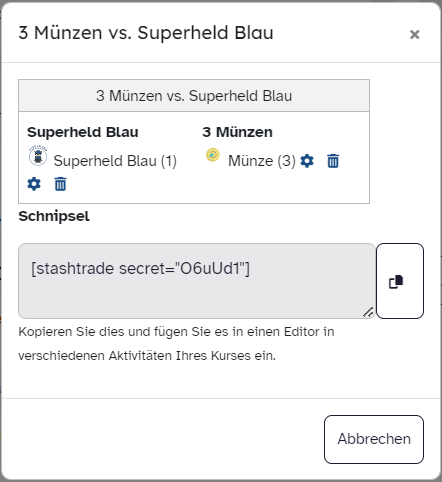Click the dialog title 3 Münzen vs. Superheld Blau
This screenshot has width=442, height=482.
[146, 33]
